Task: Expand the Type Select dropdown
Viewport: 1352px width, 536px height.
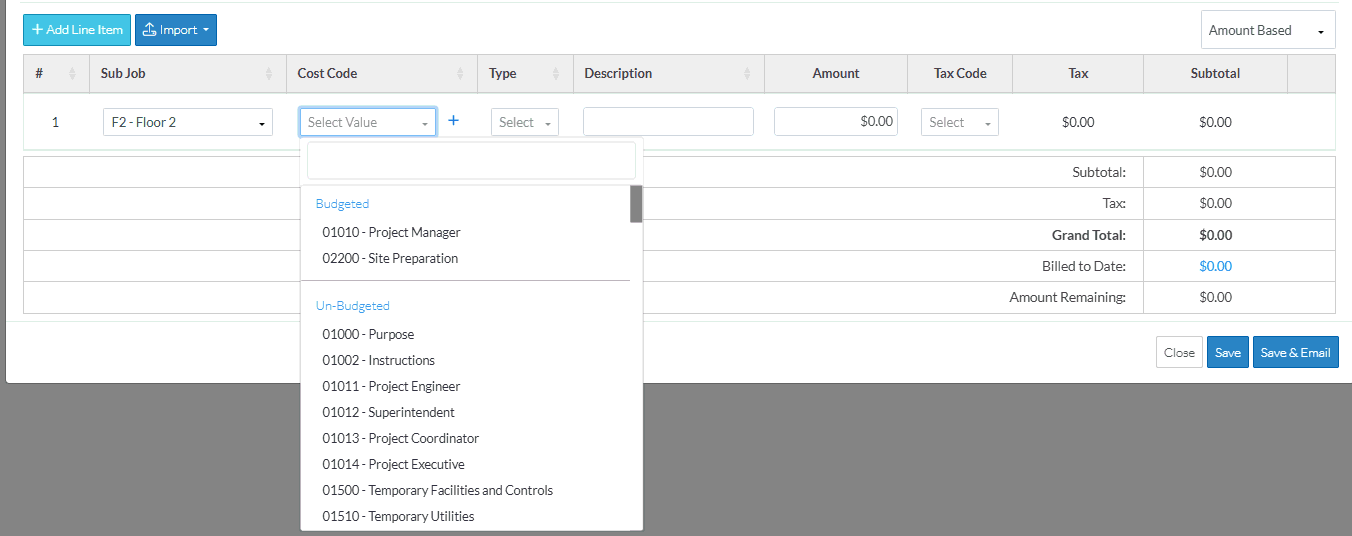Action: [525, 122]
